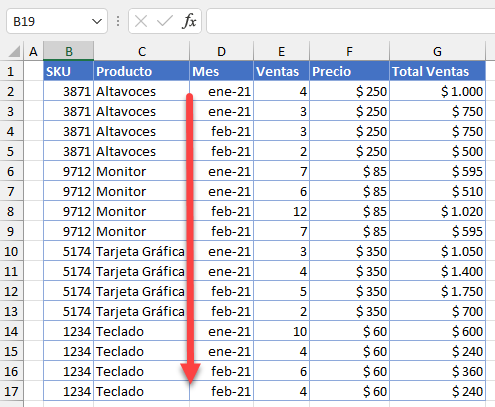Click the Total Ventas header cell
The width and height of the screenshot is (495, 407).
point(437,71)
